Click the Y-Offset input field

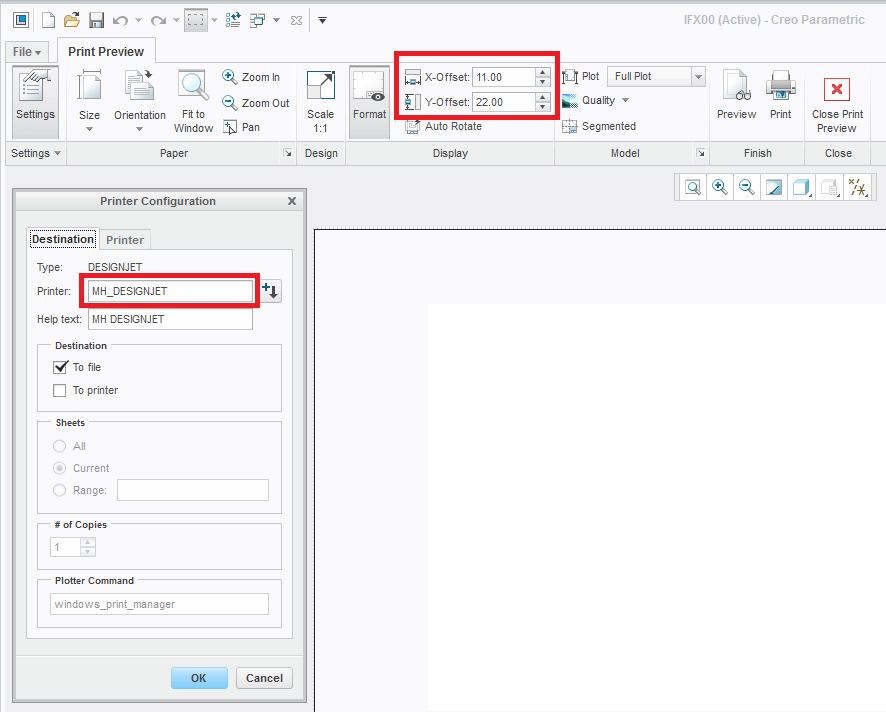(503, 102)
